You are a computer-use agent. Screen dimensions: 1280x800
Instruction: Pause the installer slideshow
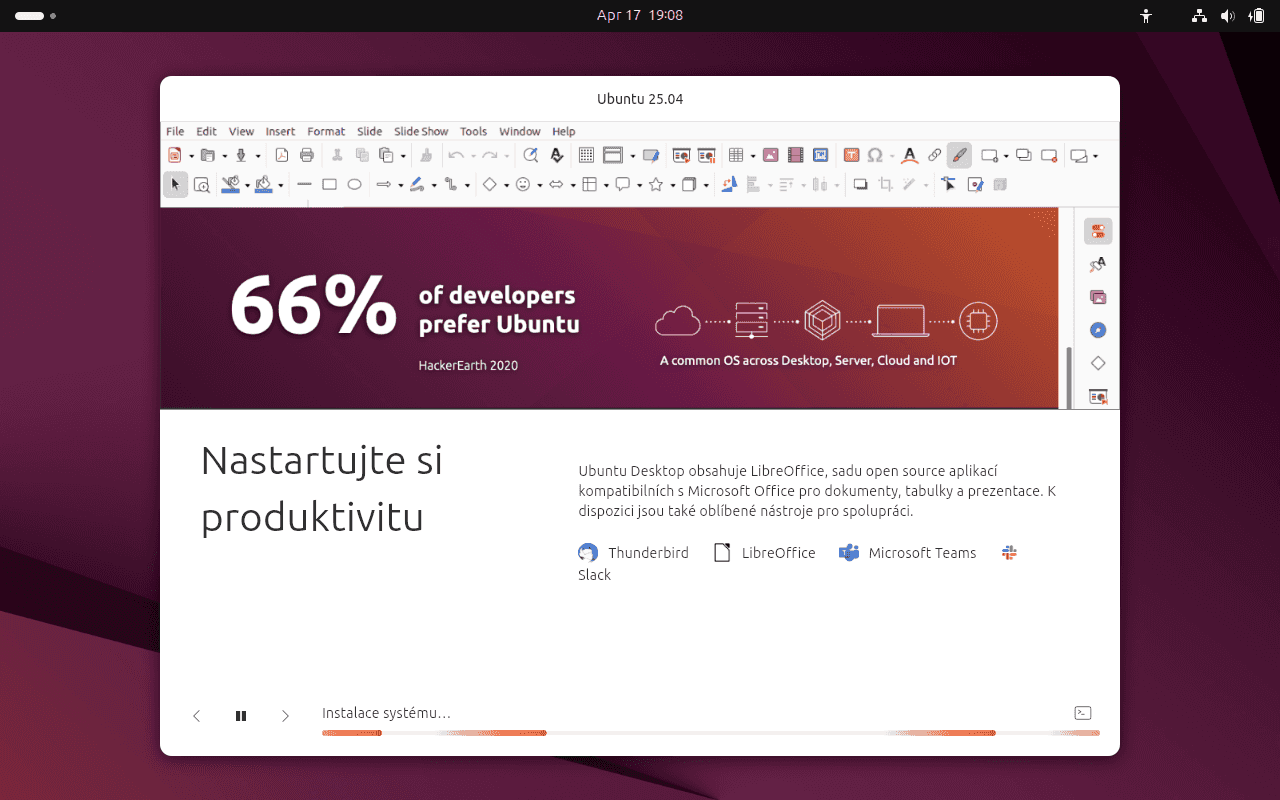pos(241,716)
